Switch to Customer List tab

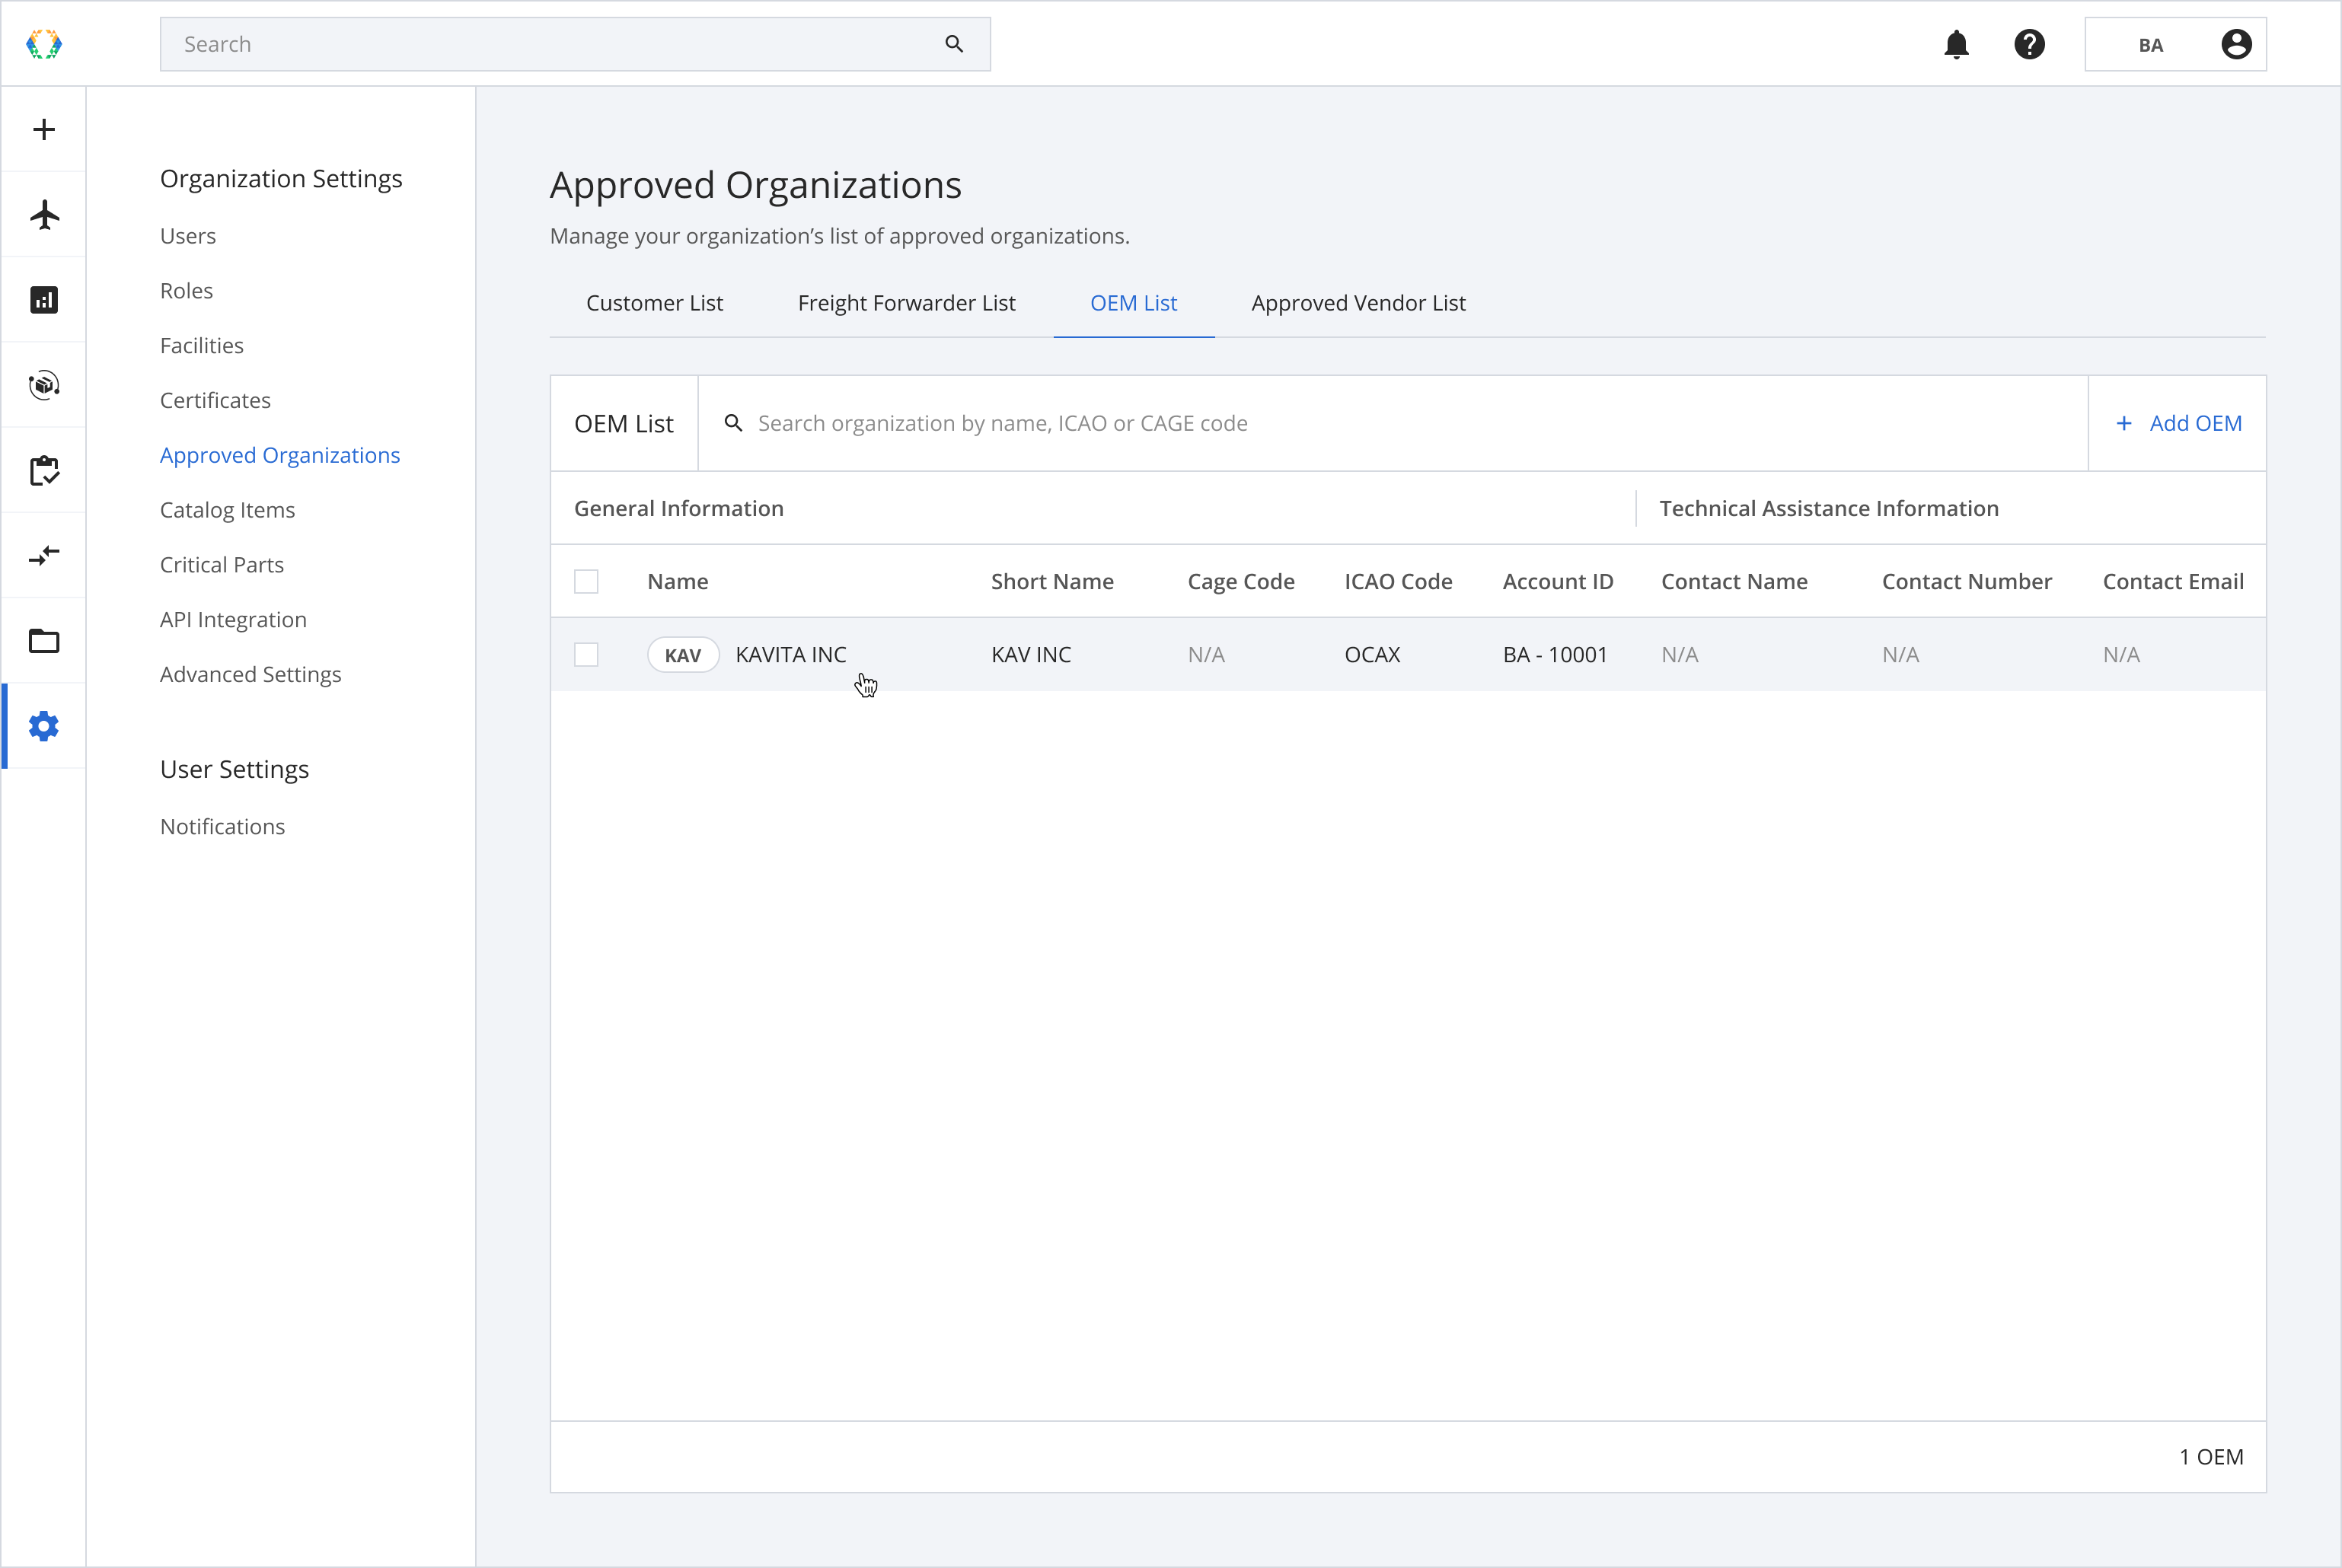click(x=654, y=303)
